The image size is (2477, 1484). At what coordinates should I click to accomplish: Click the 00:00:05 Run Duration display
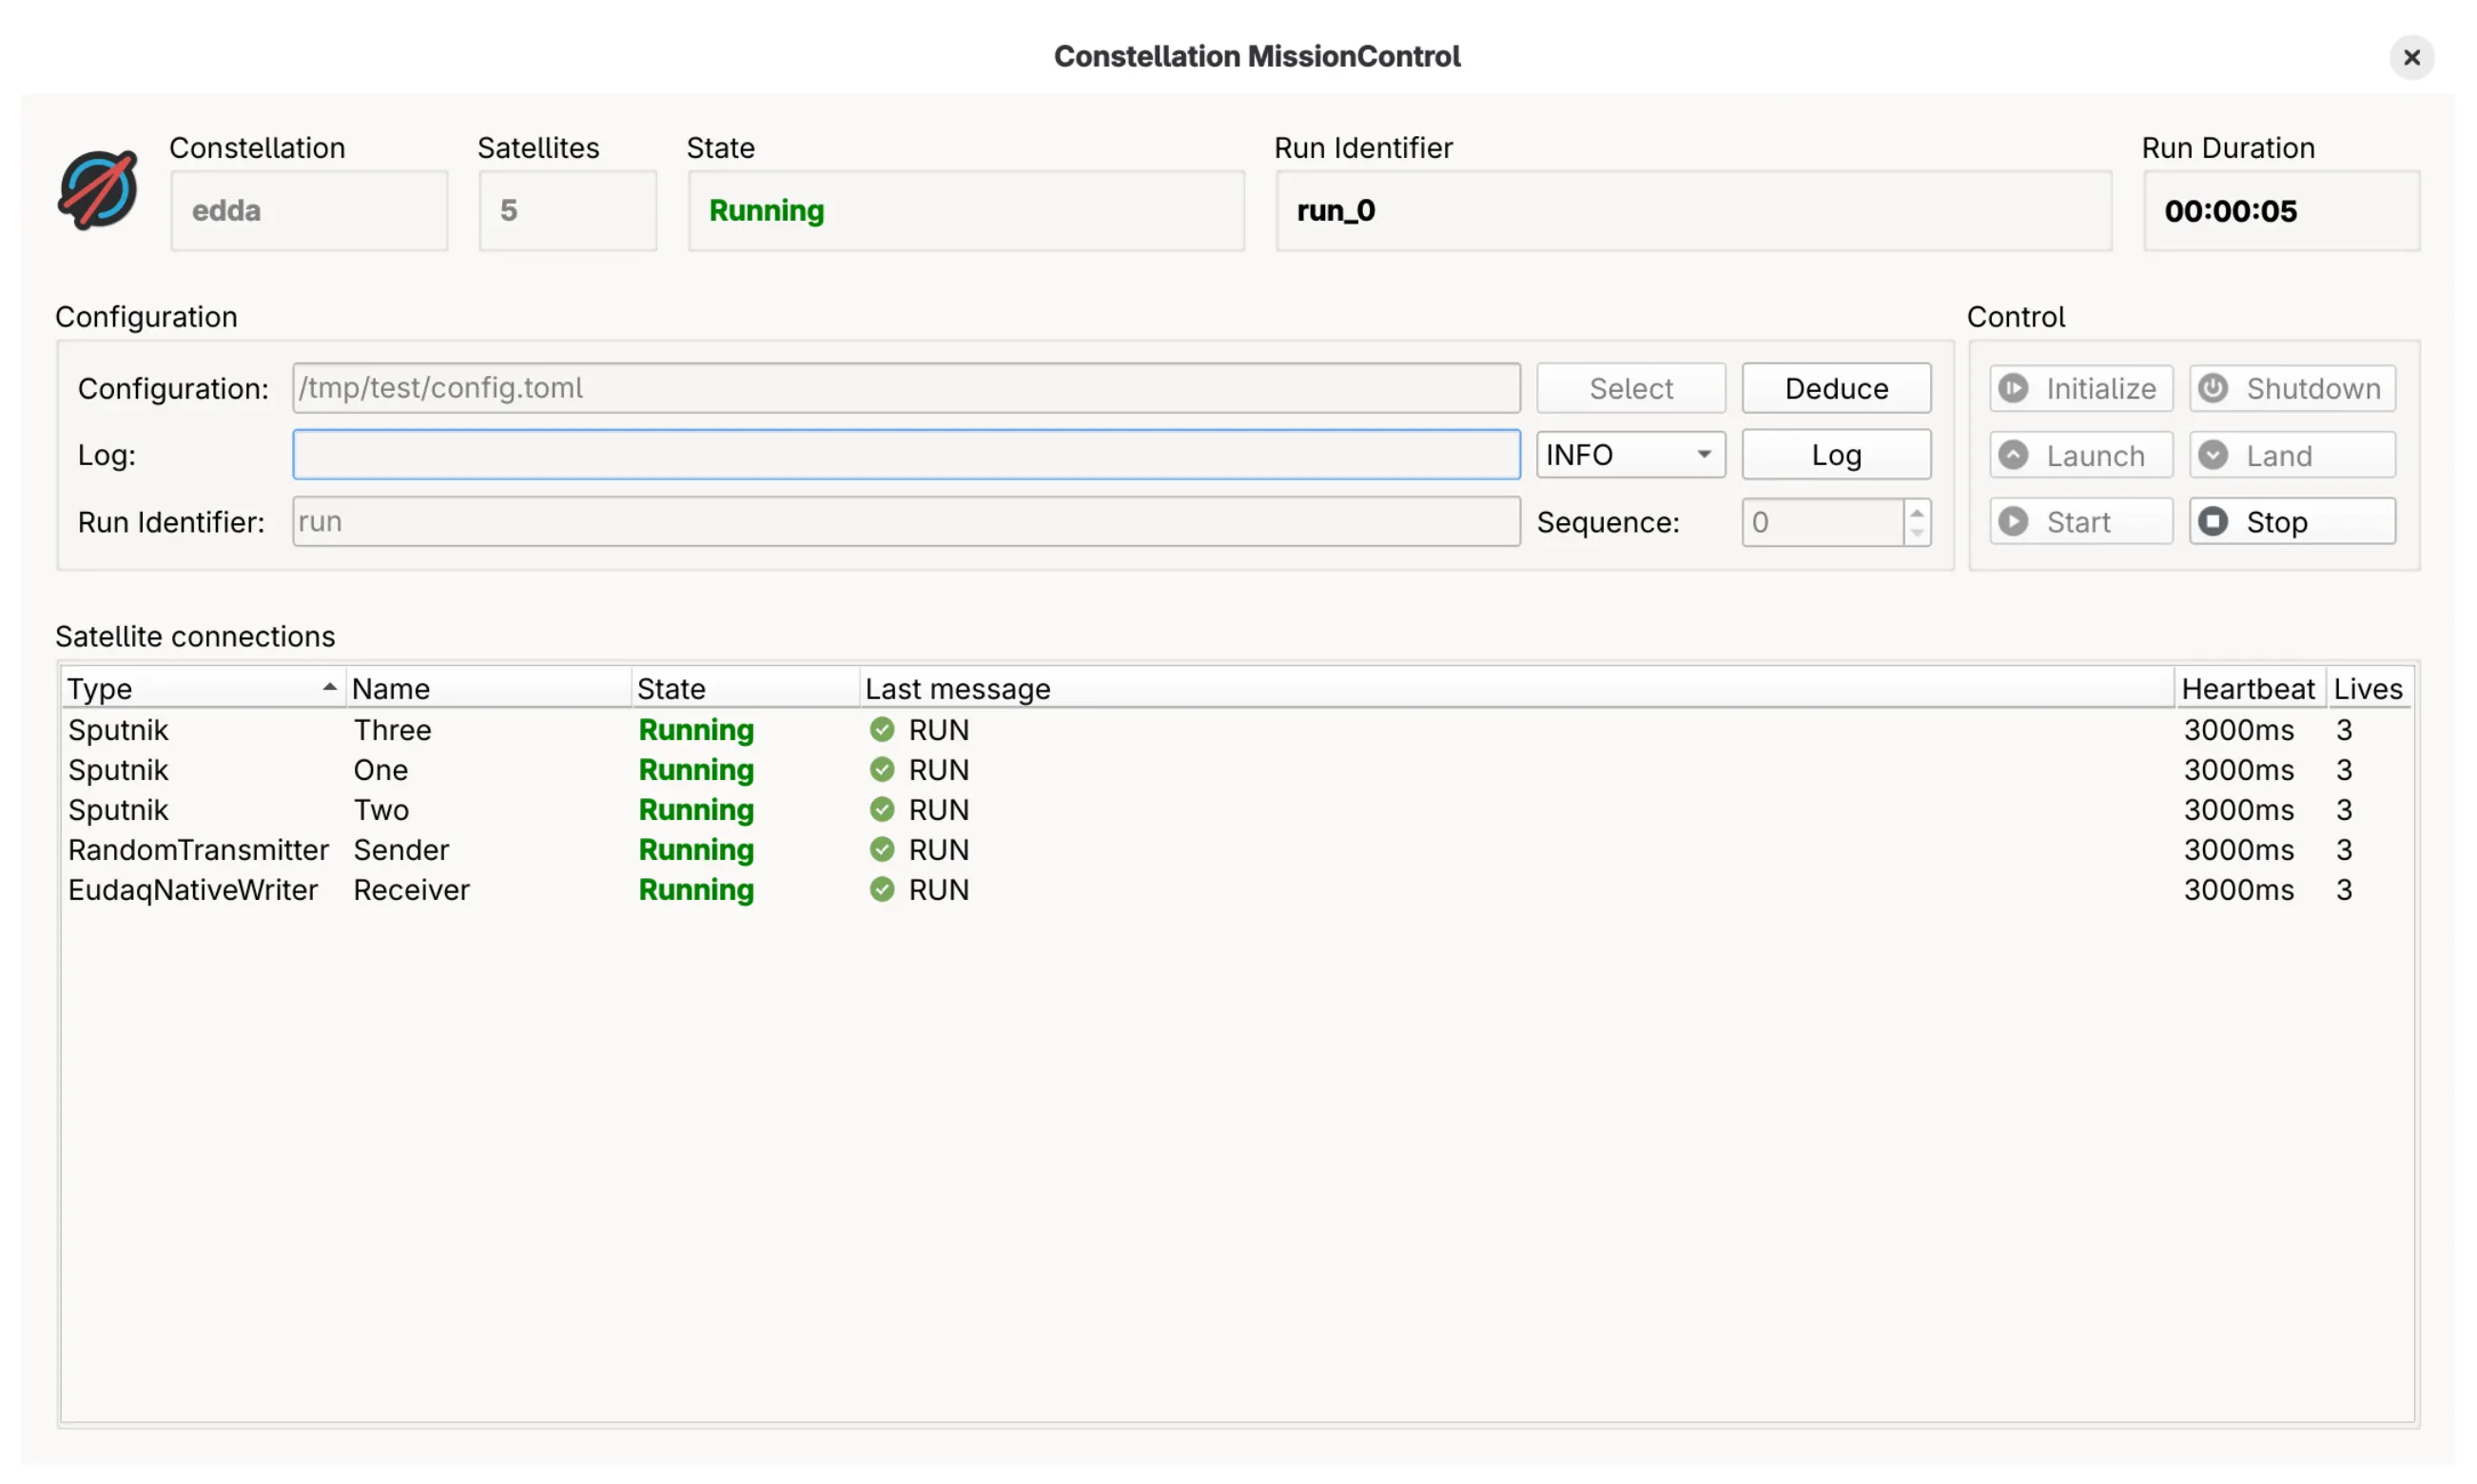pyautogui.click(x=2281, y=210)
